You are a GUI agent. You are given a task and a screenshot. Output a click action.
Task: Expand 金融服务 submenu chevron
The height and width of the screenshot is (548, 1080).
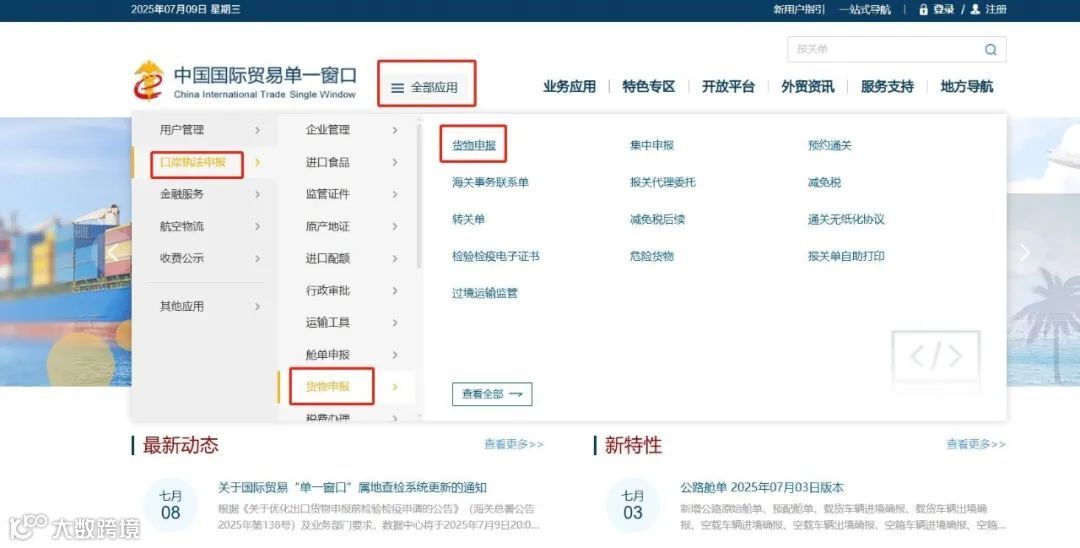[x=258, y=194]
